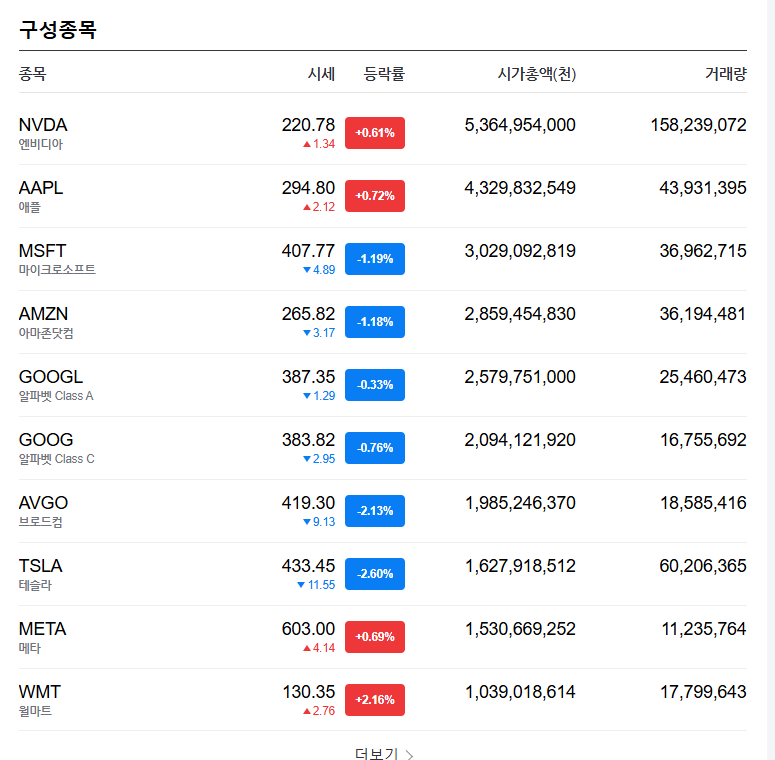Click trading volume 36,962,715
Viewport: 775px width, 760px height.
coord(703,251)
